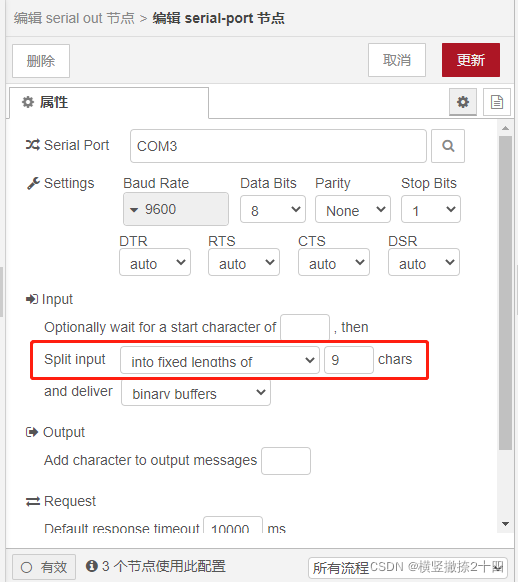Click the output messages character field

coord(286,461)
